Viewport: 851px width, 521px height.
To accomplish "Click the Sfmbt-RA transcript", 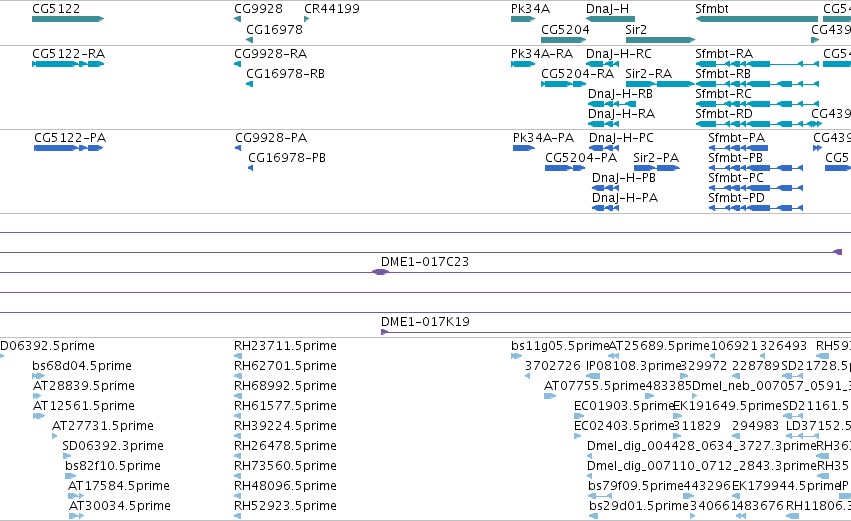I will [757, 64].
